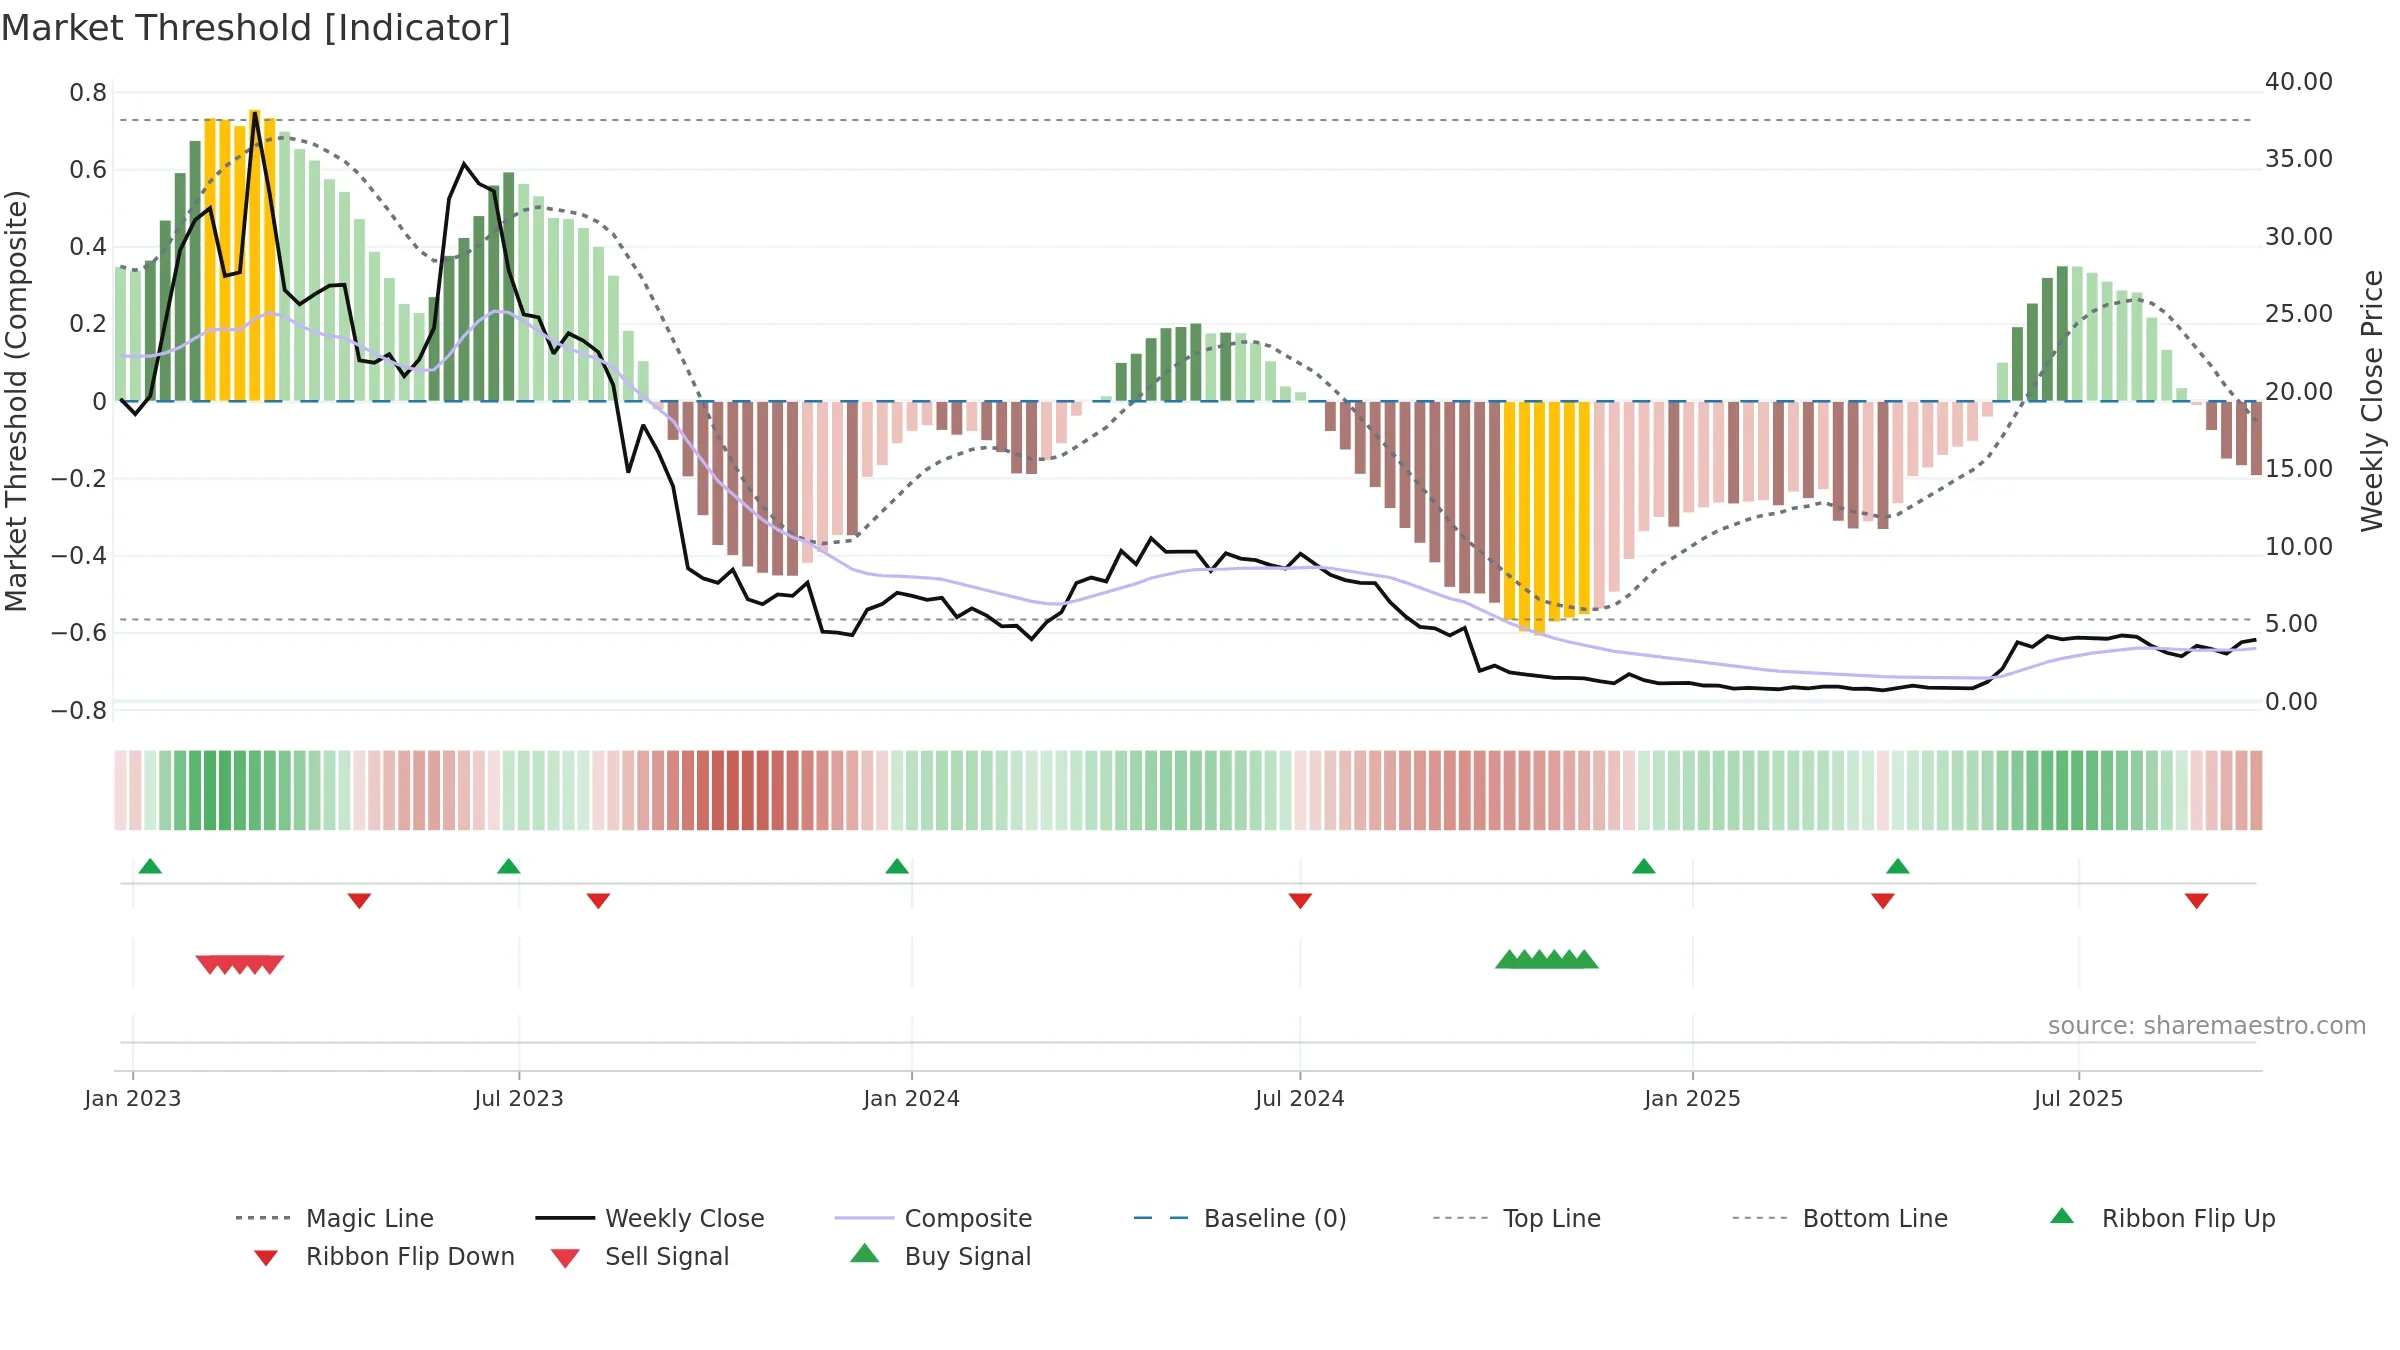This screenshot has width=2400, height=1350.
Task: Click the Jan 2023 x-axis label
Action: tap(133, 1099)
